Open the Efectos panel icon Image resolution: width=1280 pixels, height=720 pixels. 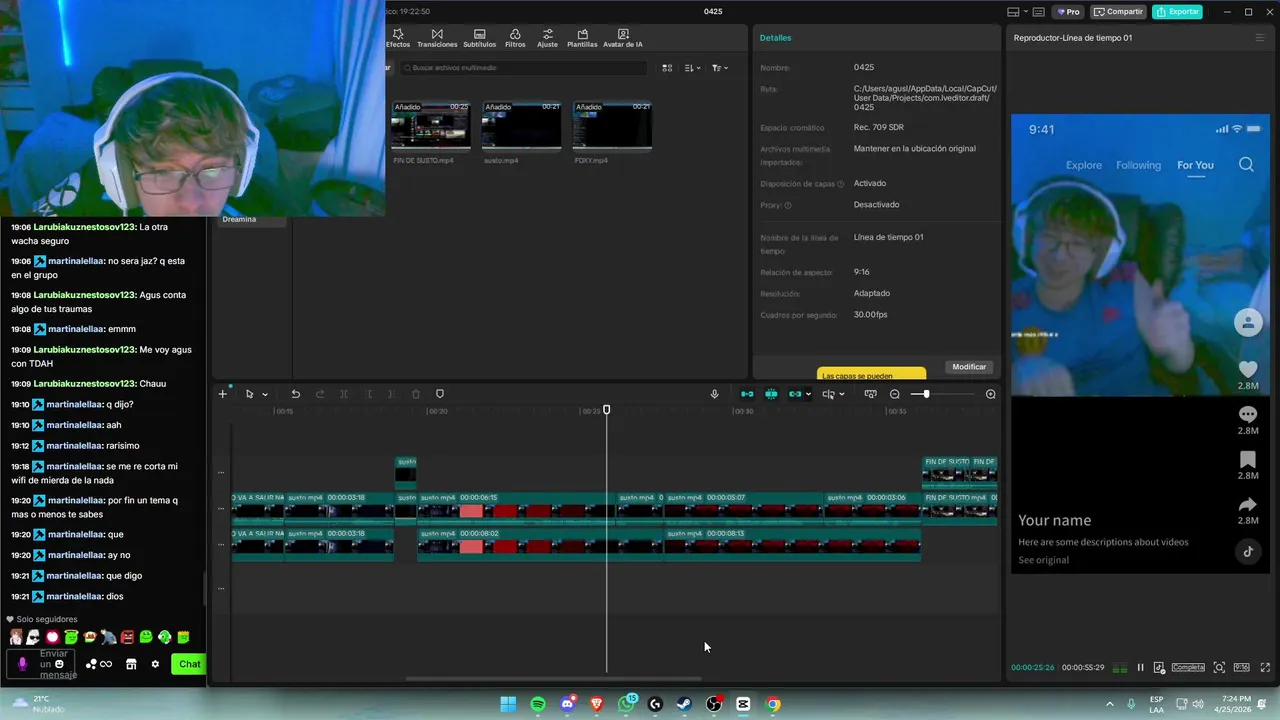tap(398, 38)
